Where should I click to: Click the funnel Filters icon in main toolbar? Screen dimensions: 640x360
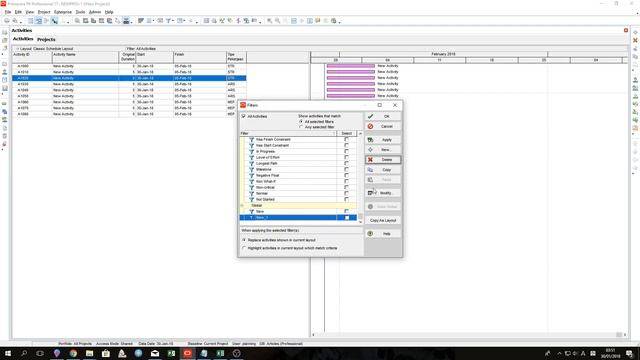(168, 21)
